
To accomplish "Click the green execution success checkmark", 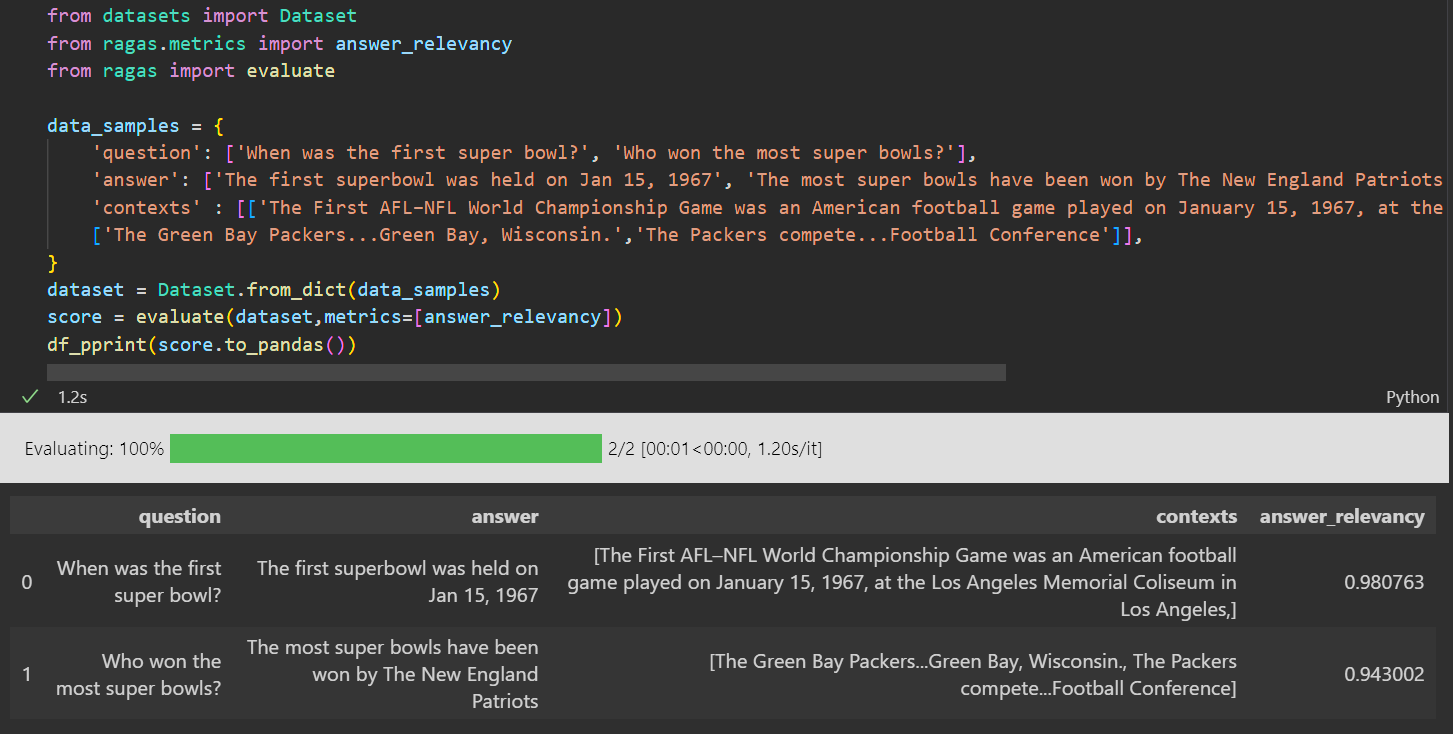I will click(x=30, y=397).
